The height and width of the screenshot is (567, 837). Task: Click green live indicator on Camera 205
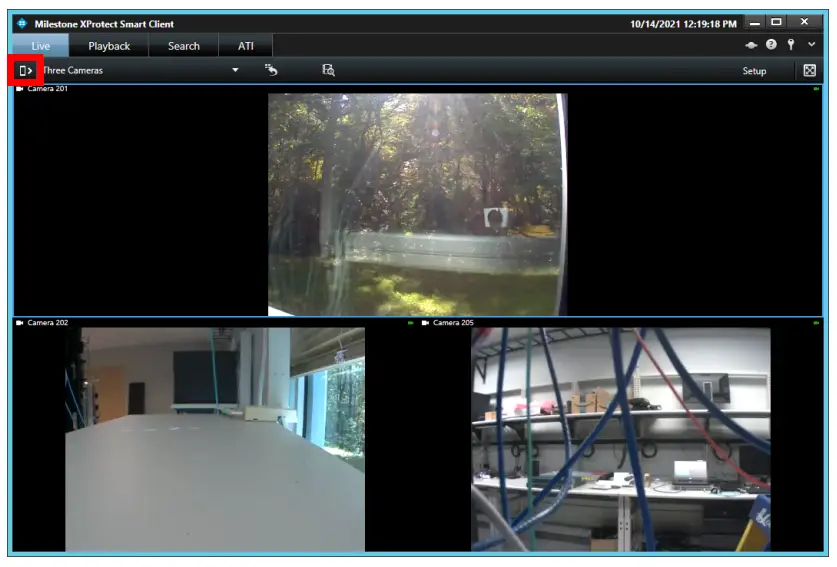point(816,323)
